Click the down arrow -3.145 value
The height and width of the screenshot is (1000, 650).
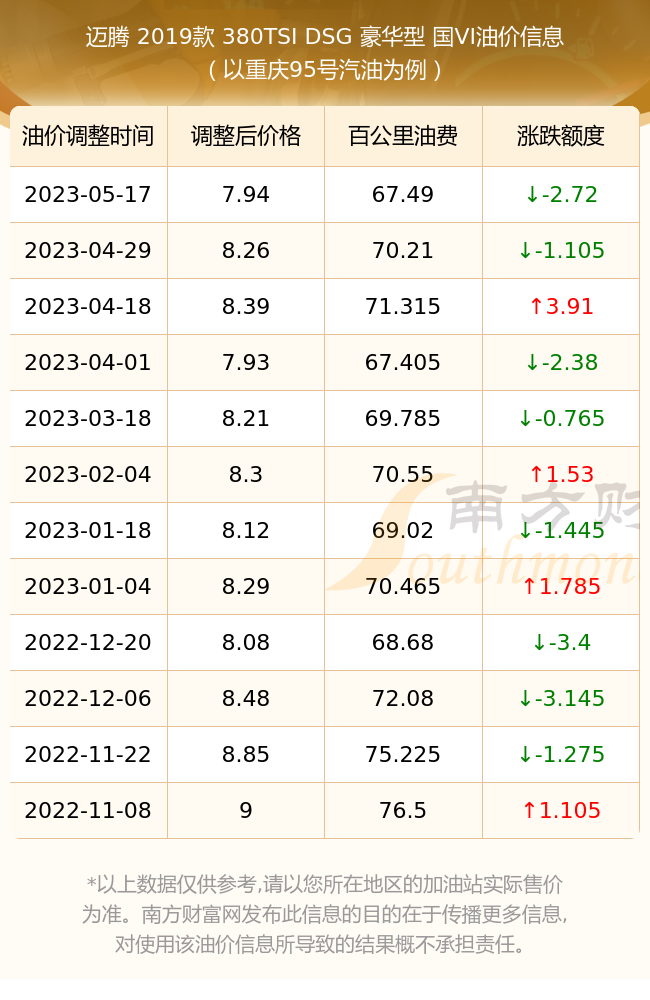(561, 699)
